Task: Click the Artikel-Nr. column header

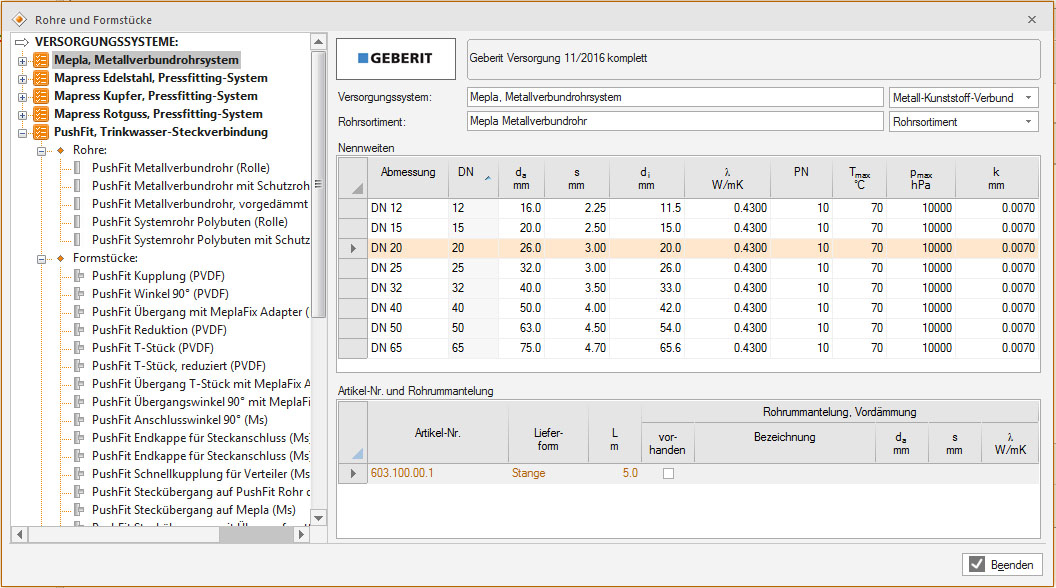Action: pyautogui.click(x=438, y=432)
